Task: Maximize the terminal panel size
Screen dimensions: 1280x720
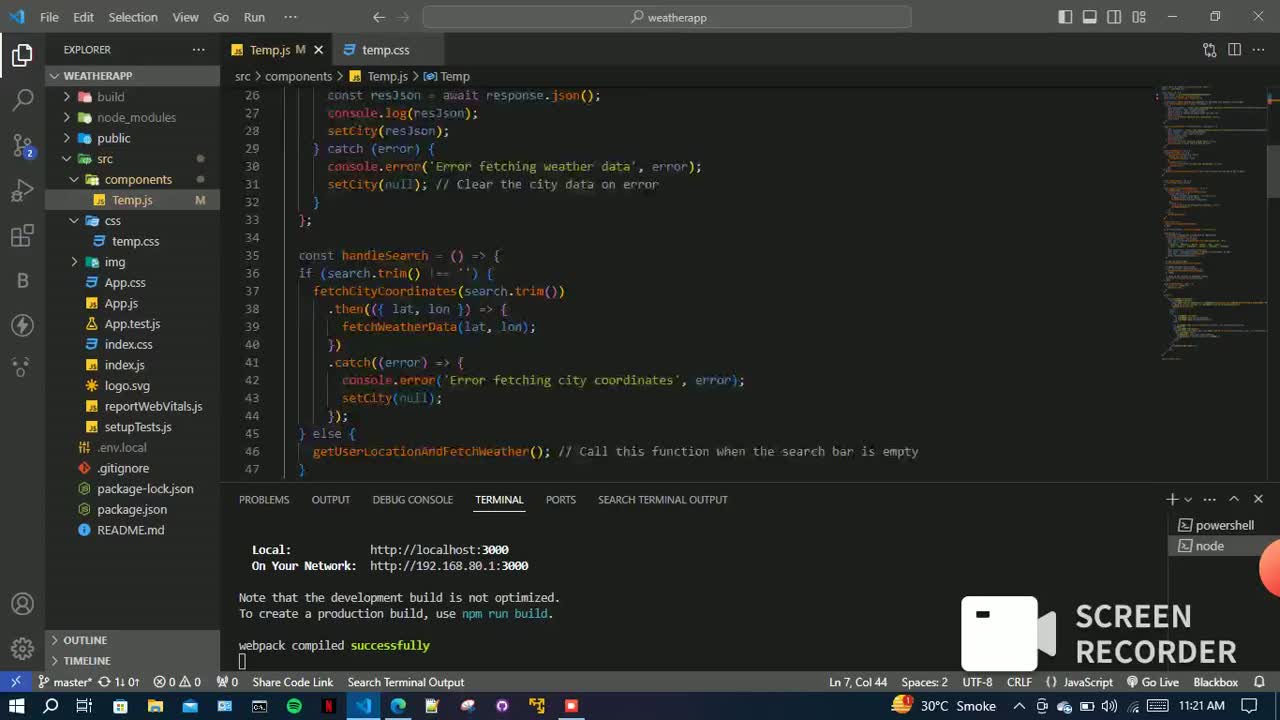Action: 1234,499
